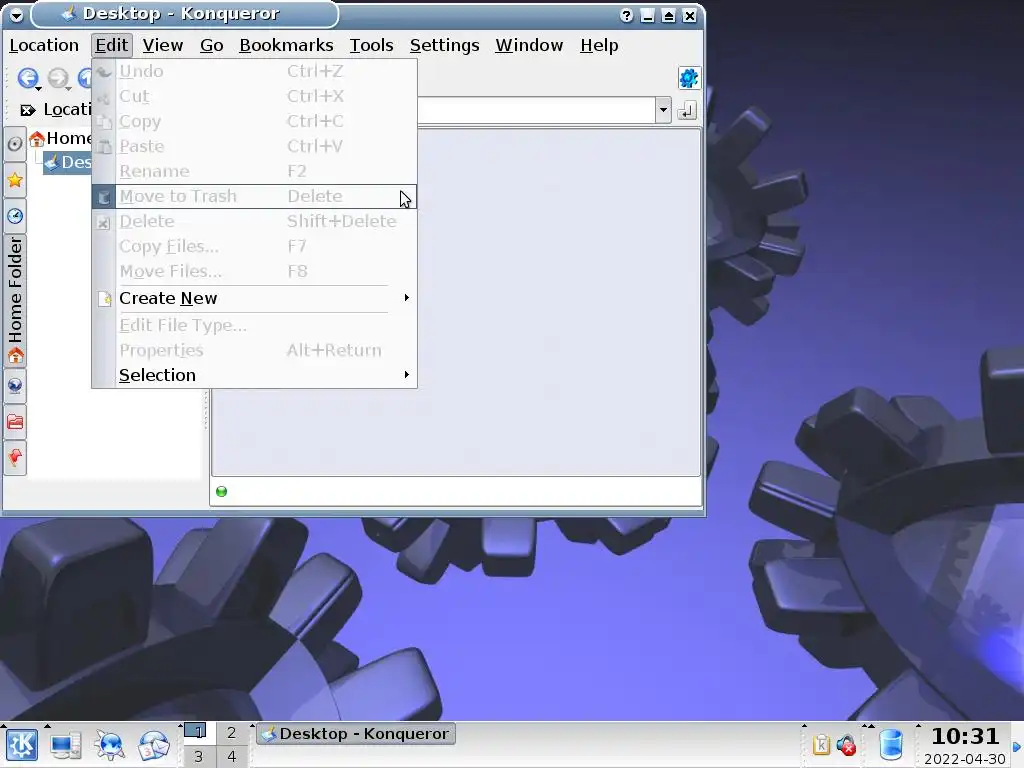Click the Trash can panel icon
Viewport: 1024px width, 768px height.
(x=890, y=744)
